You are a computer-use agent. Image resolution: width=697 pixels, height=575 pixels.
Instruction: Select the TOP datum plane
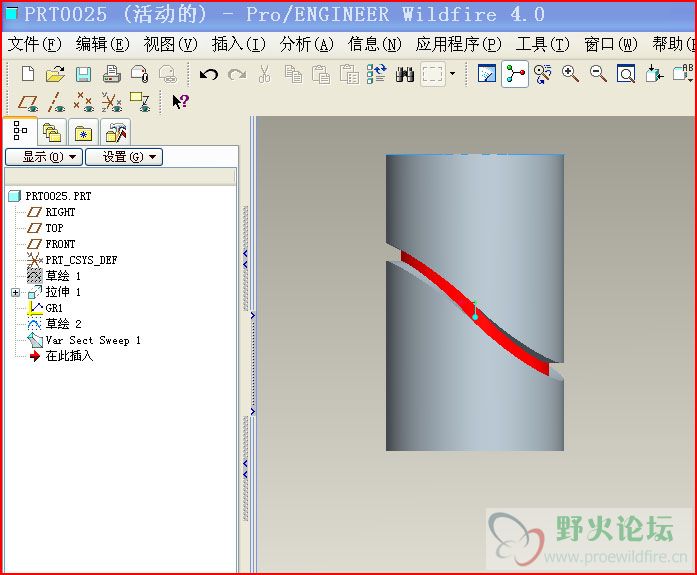tap(54, 228)
